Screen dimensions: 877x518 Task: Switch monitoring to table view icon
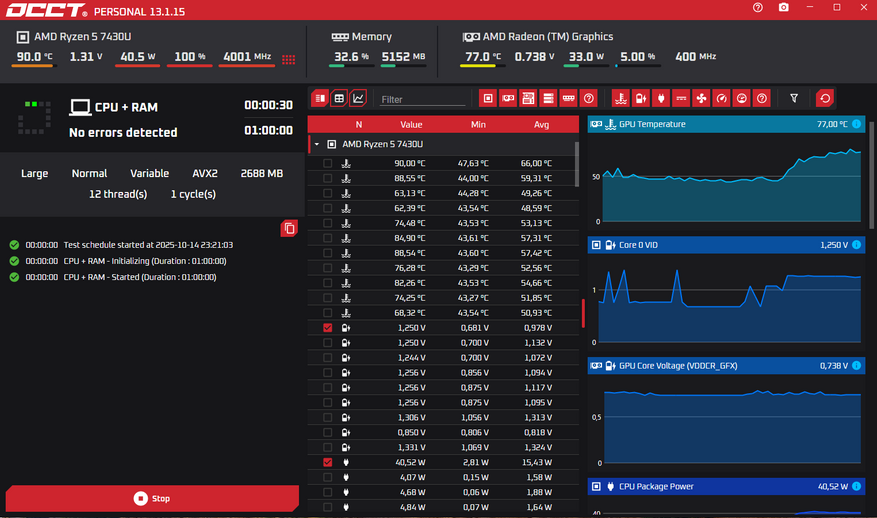(339, 98)
